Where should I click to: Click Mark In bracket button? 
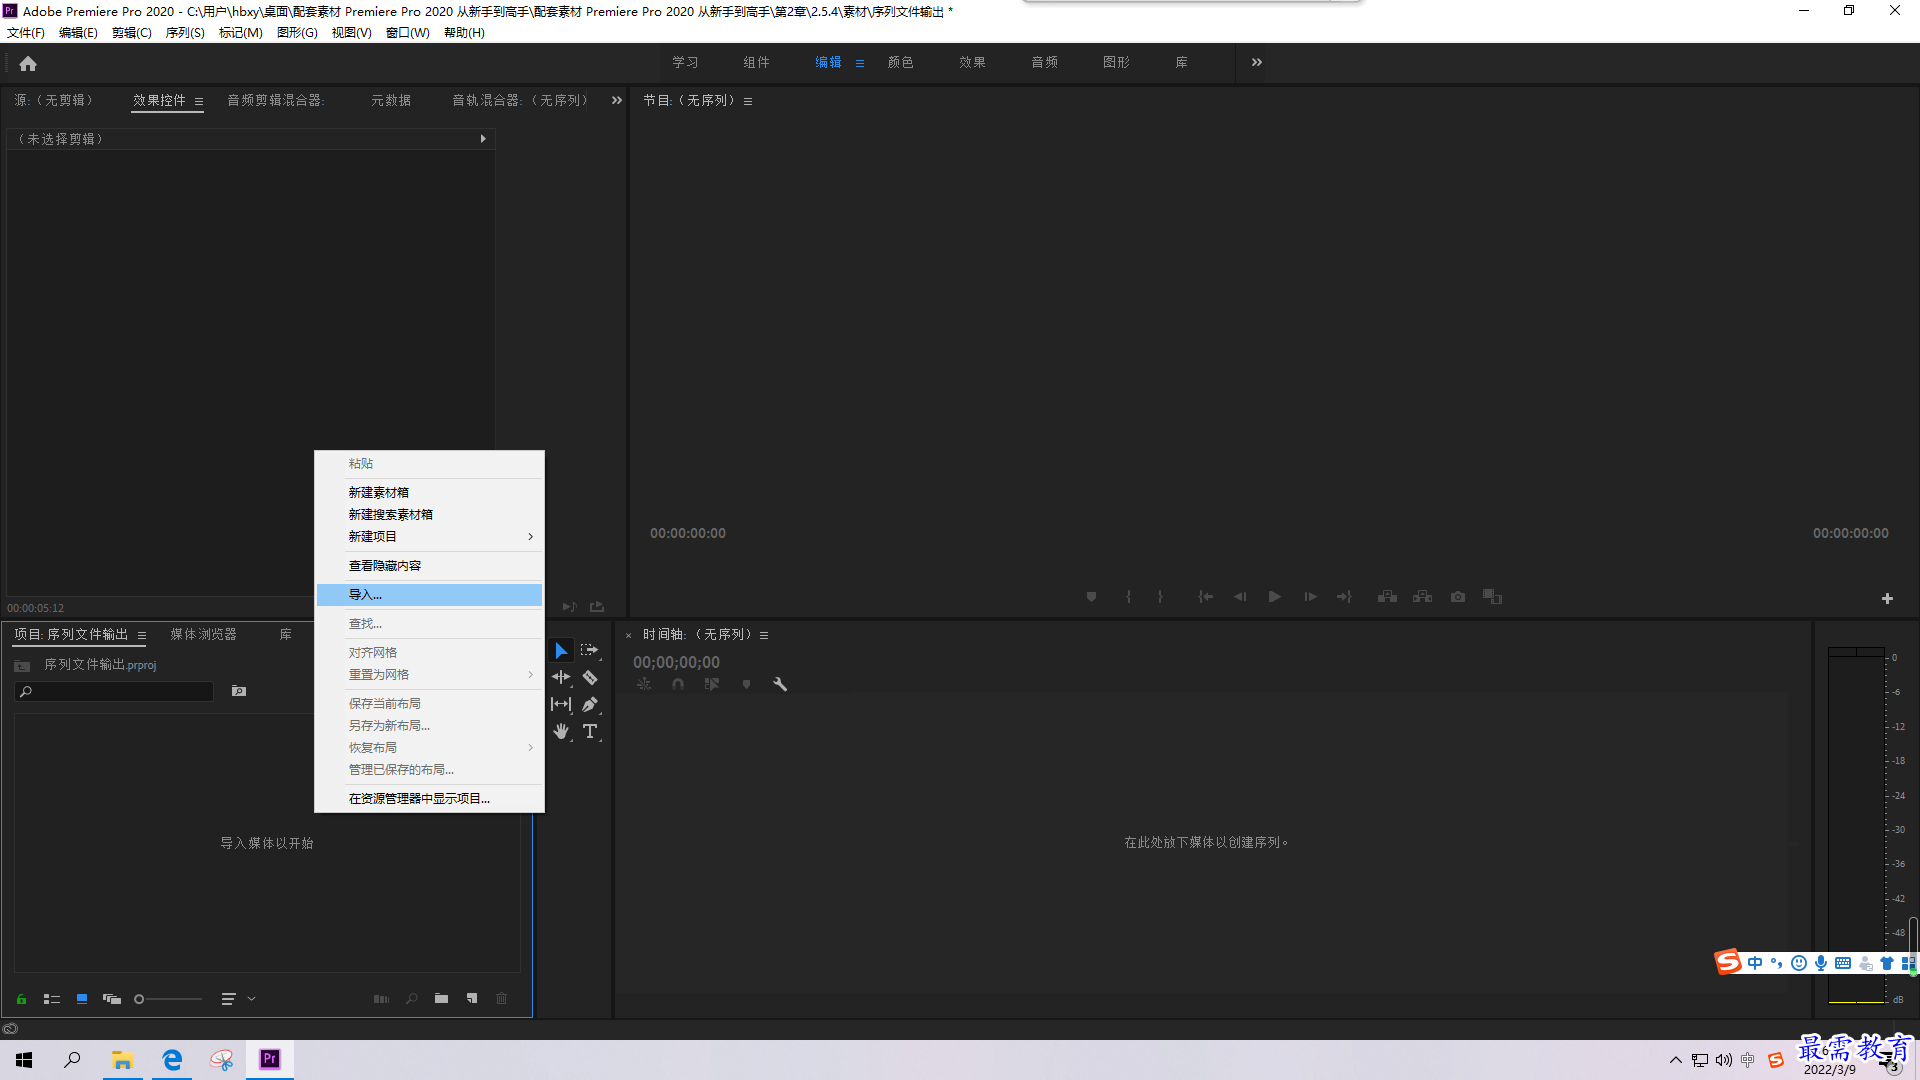[1128, 597]
